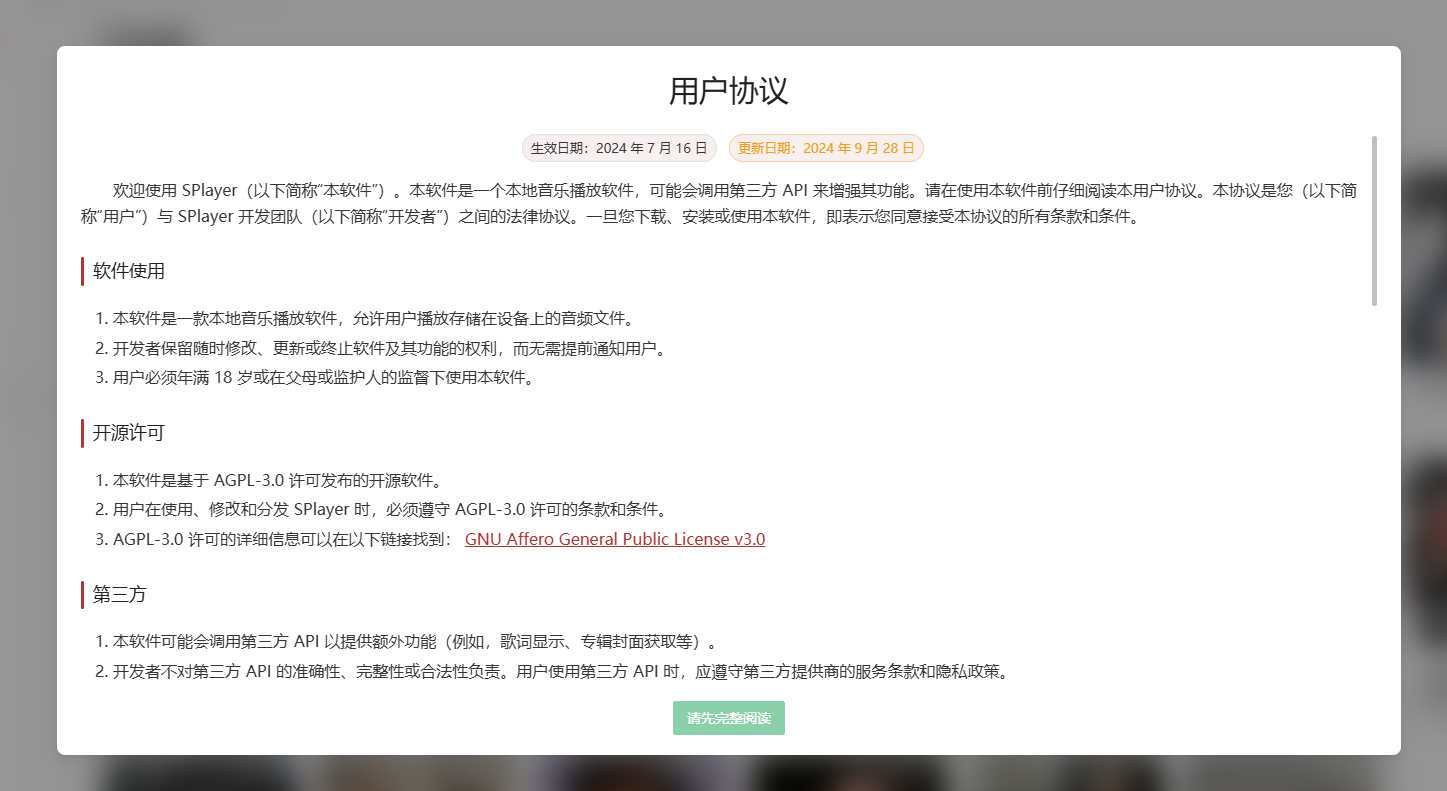
Task: Click the agreement scrollbar thumb
Action: [x=1375, y=220]
